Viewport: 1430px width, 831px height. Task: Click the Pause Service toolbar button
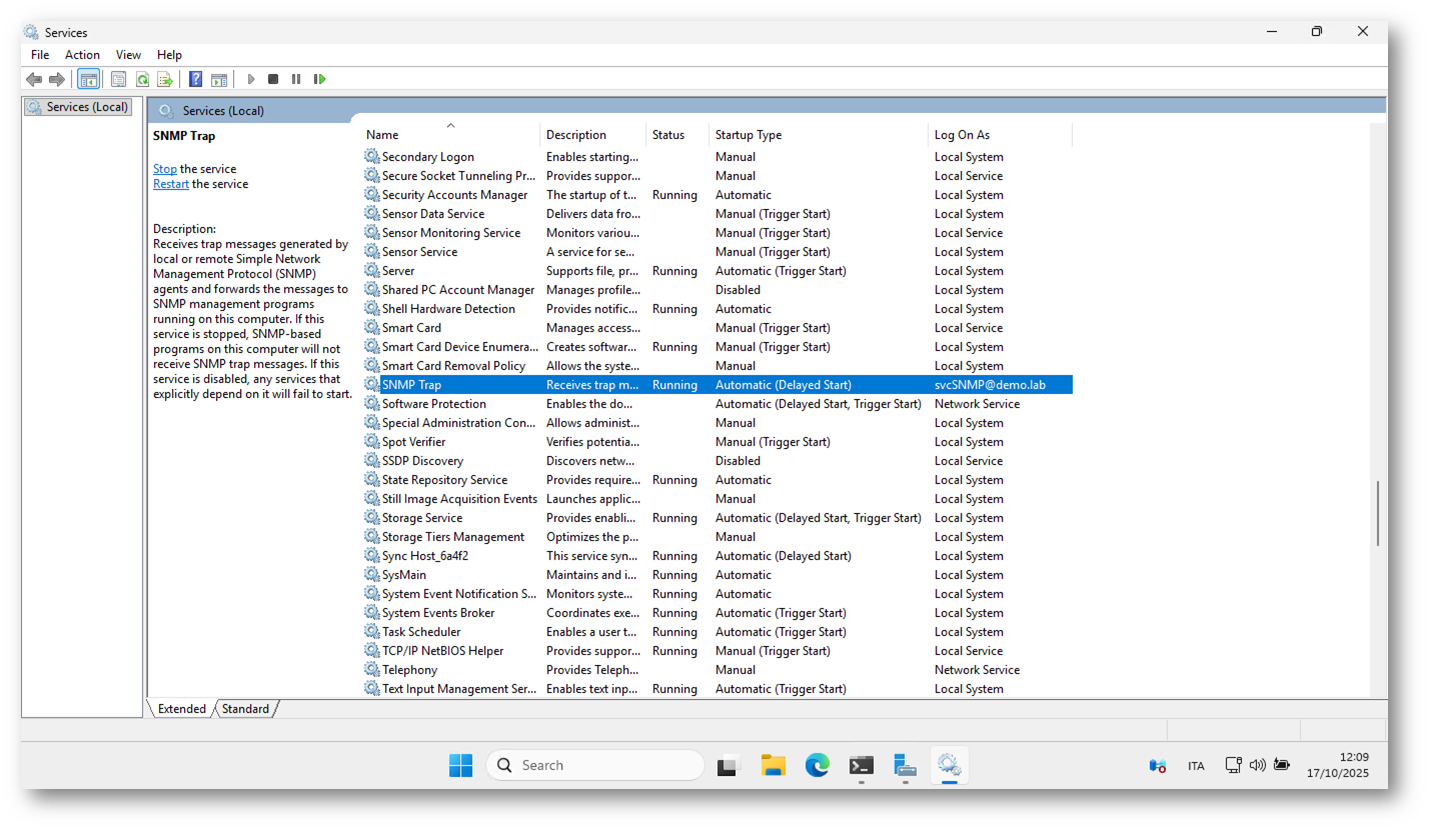pos(296,79)
